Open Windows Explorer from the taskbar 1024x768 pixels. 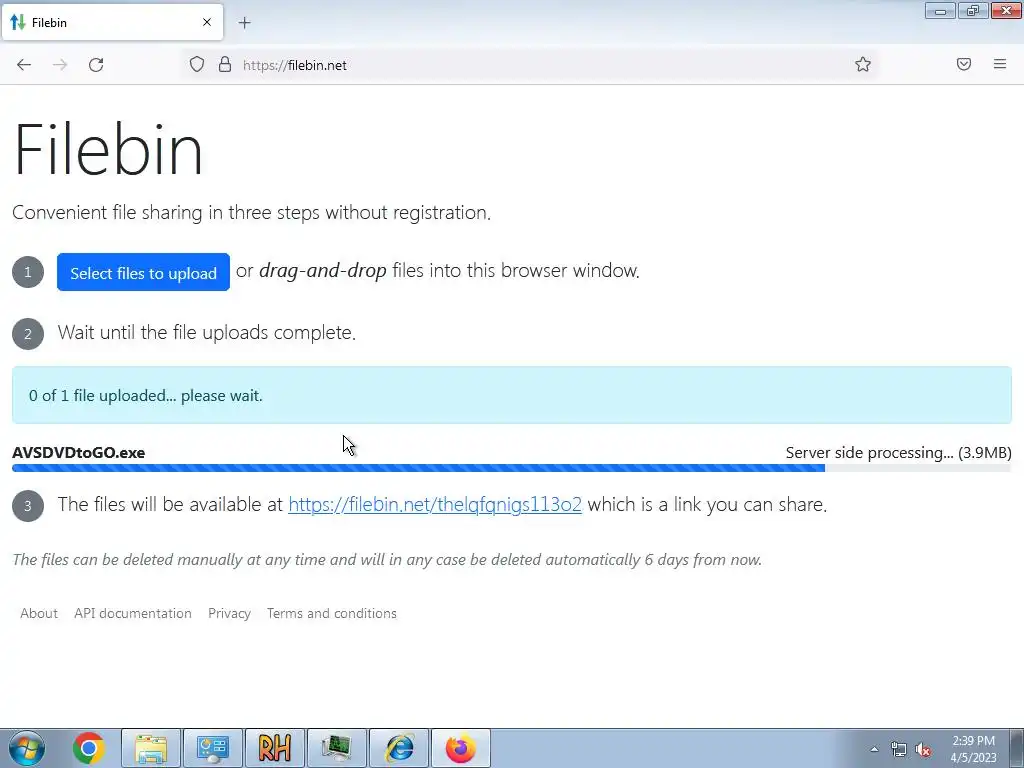tap(151, 748)
